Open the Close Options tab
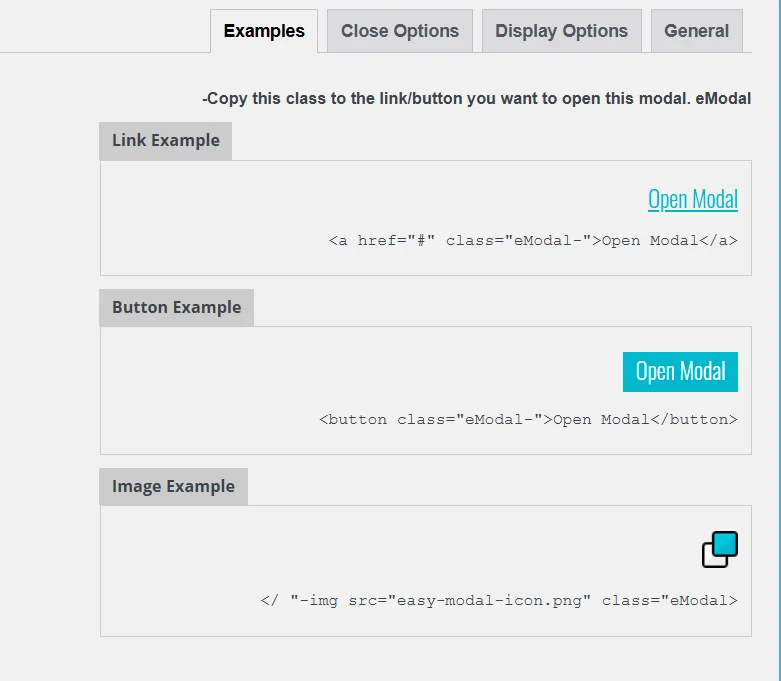Screen dimensions: 781x681 pyautogui.click(x=400, y=31)
